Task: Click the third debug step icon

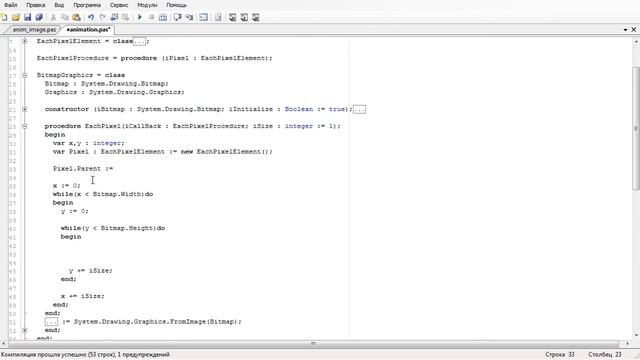Action: (256, 17)
